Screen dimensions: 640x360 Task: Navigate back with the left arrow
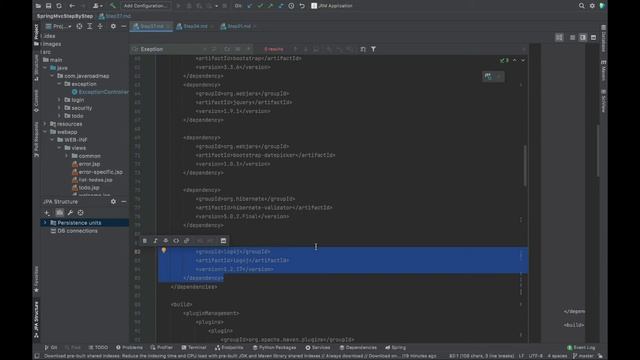72,6
